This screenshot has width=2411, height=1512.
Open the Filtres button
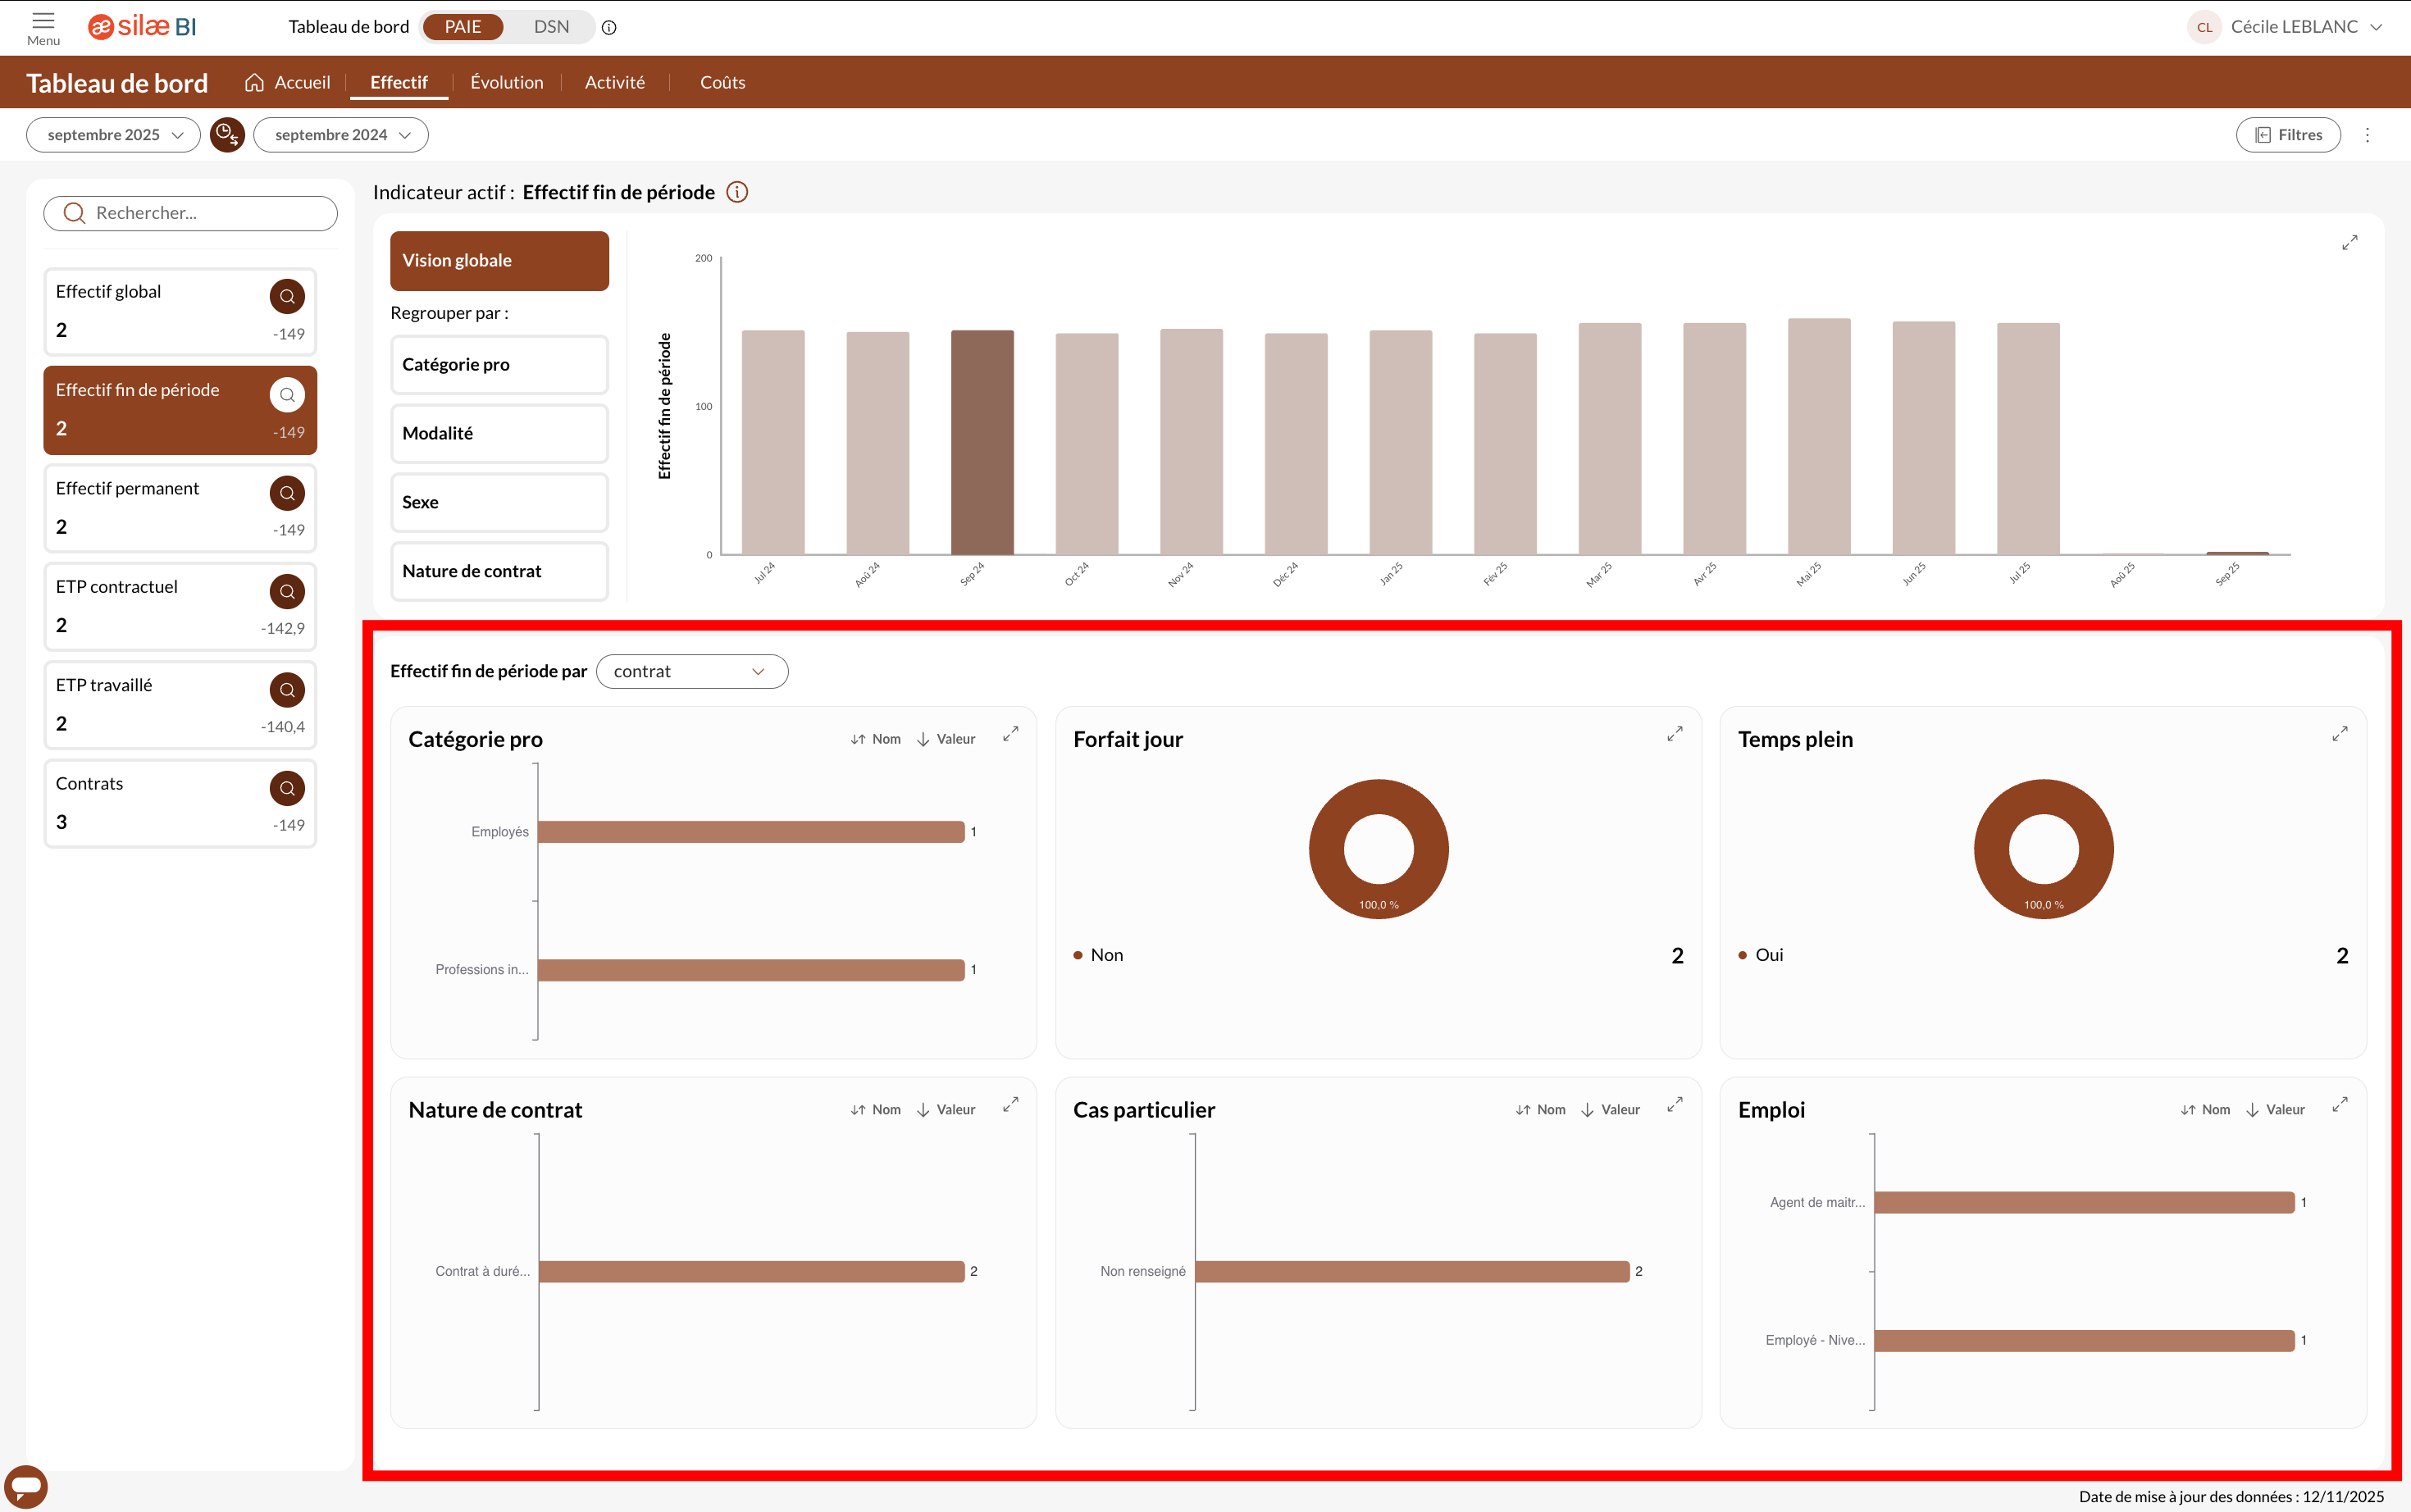point(2288,135)
